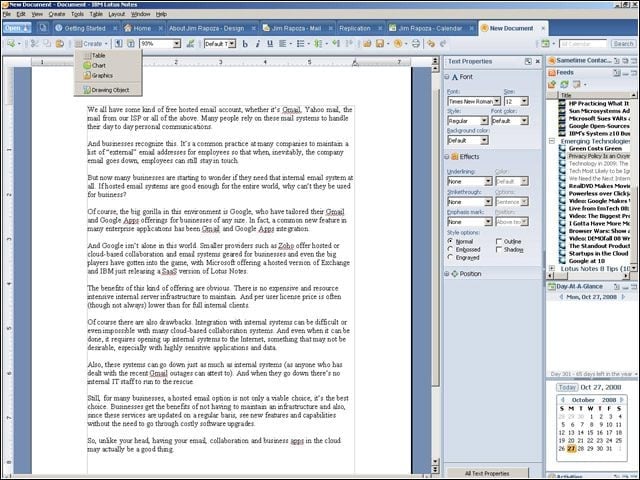Click the indent icon next to numbering

(336, 44)
